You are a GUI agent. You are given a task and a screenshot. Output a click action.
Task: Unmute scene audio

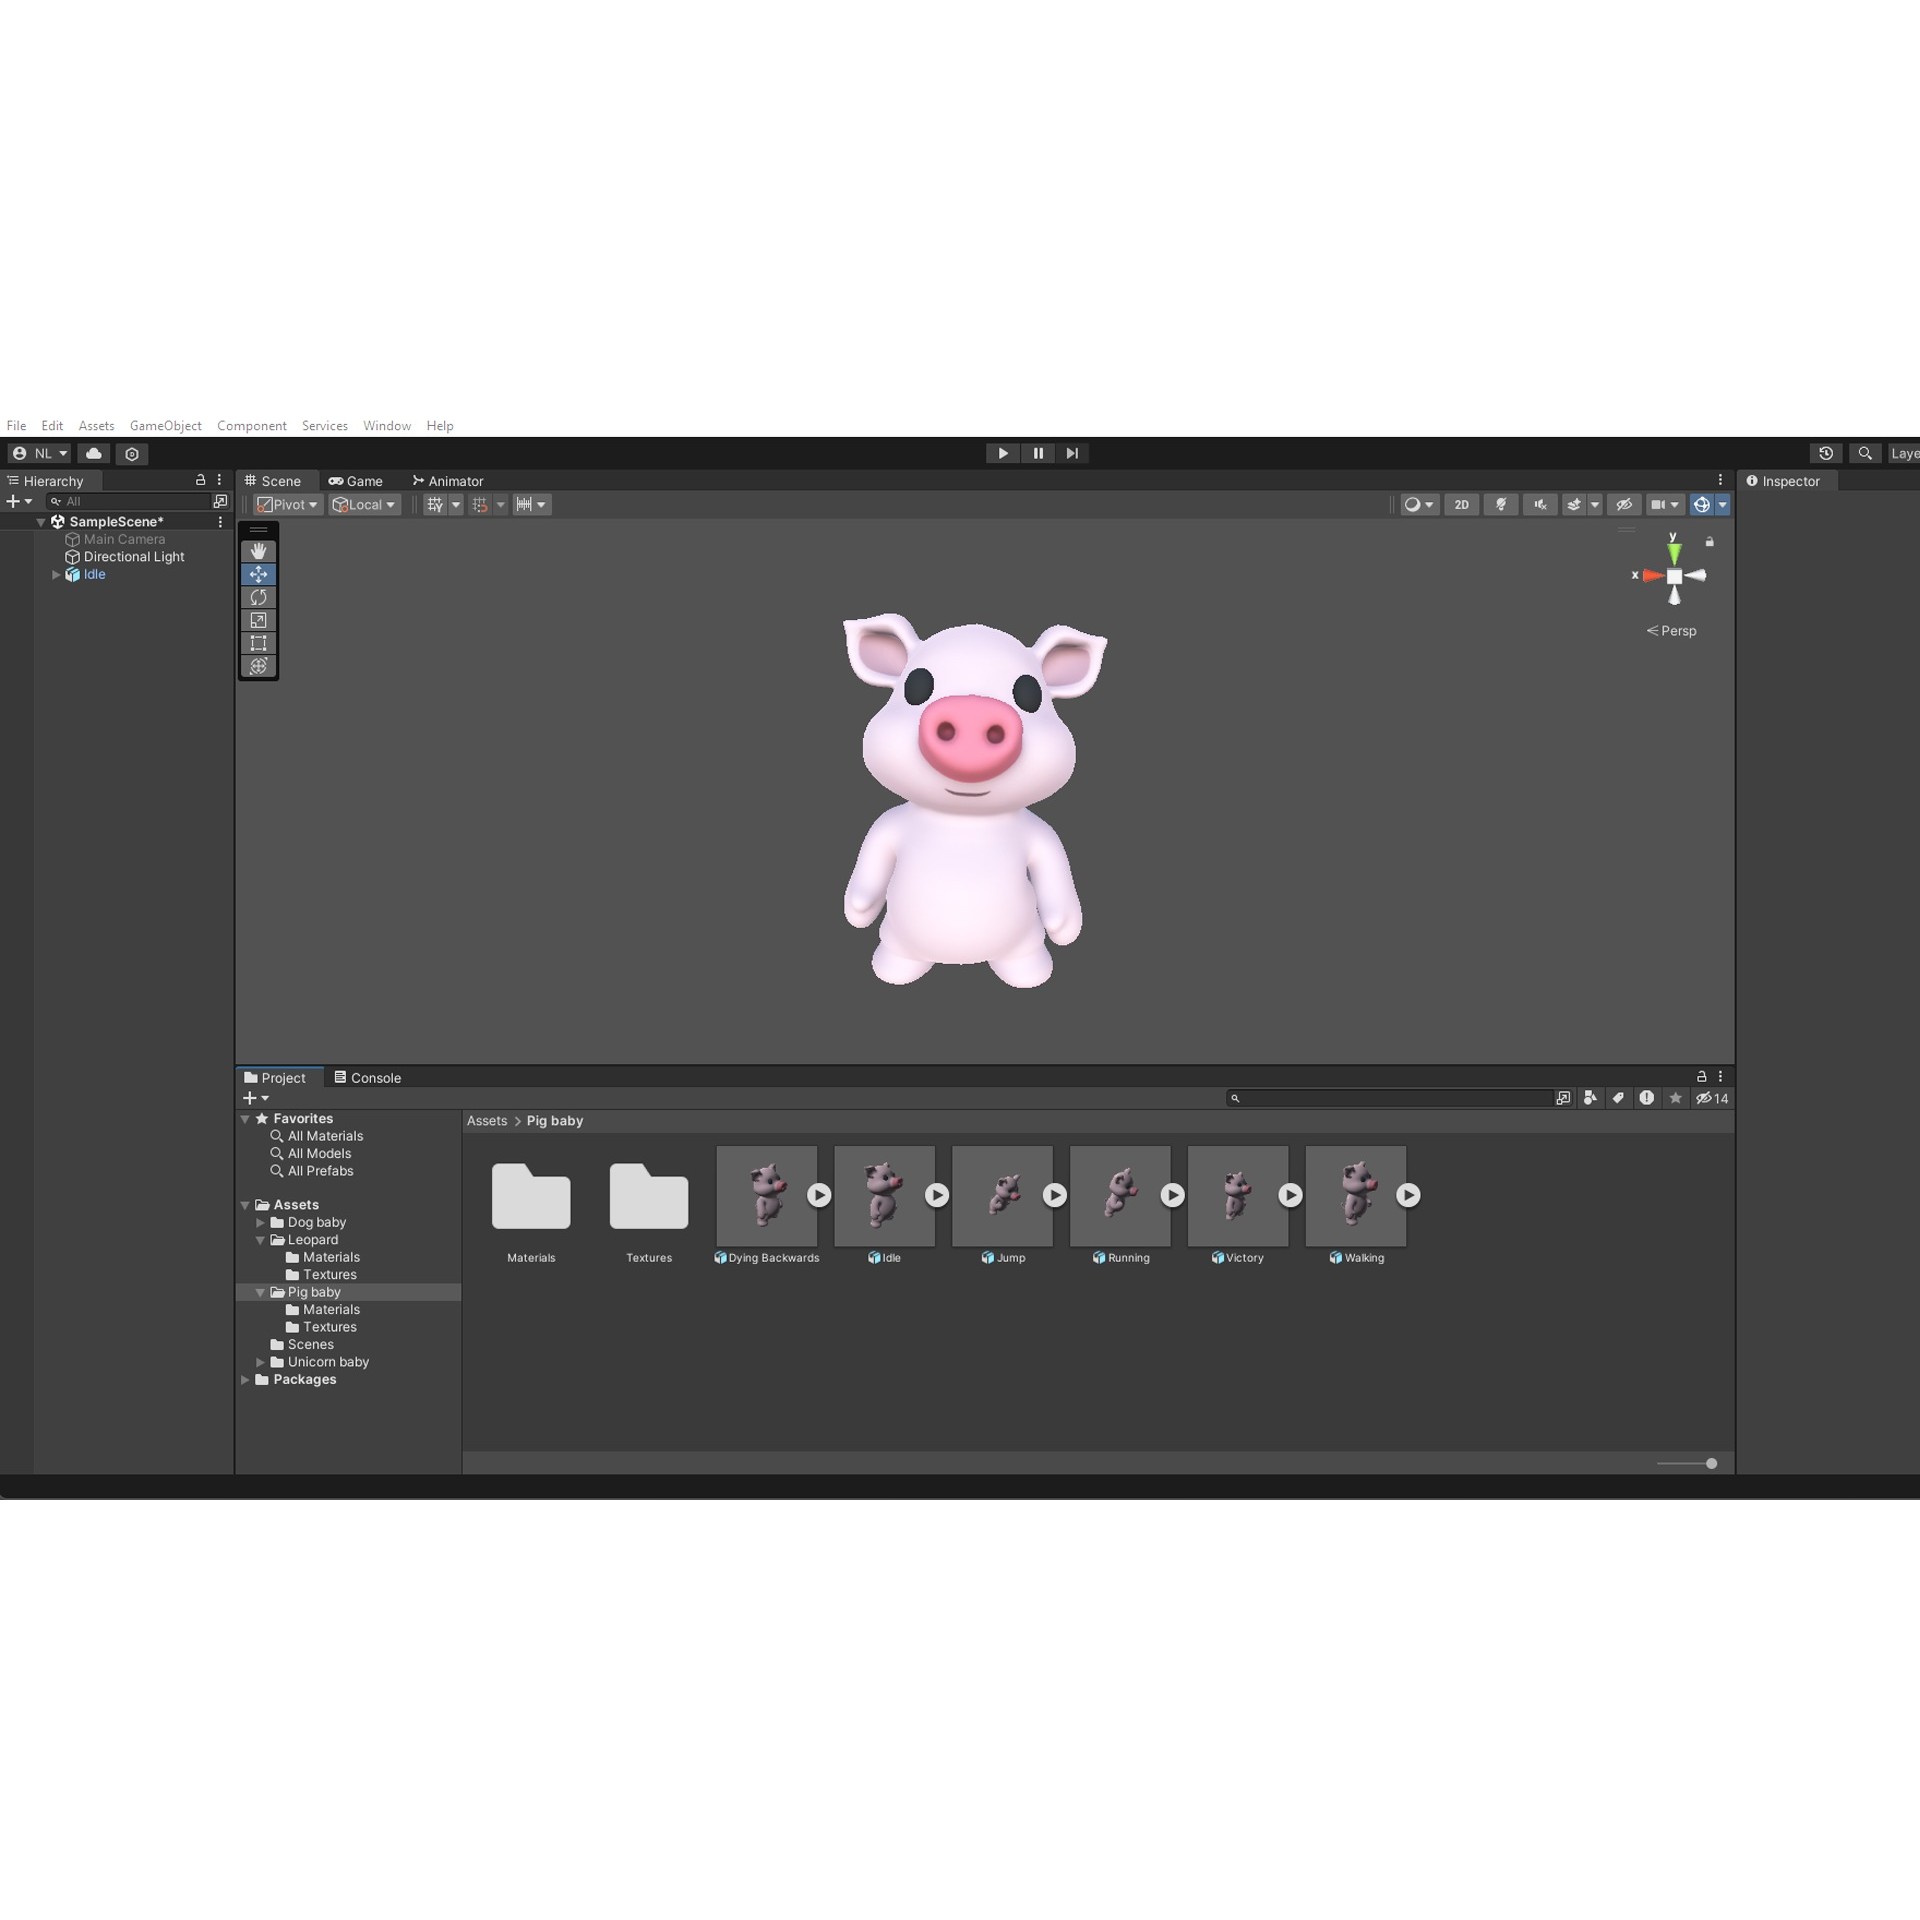(1539, 504)
